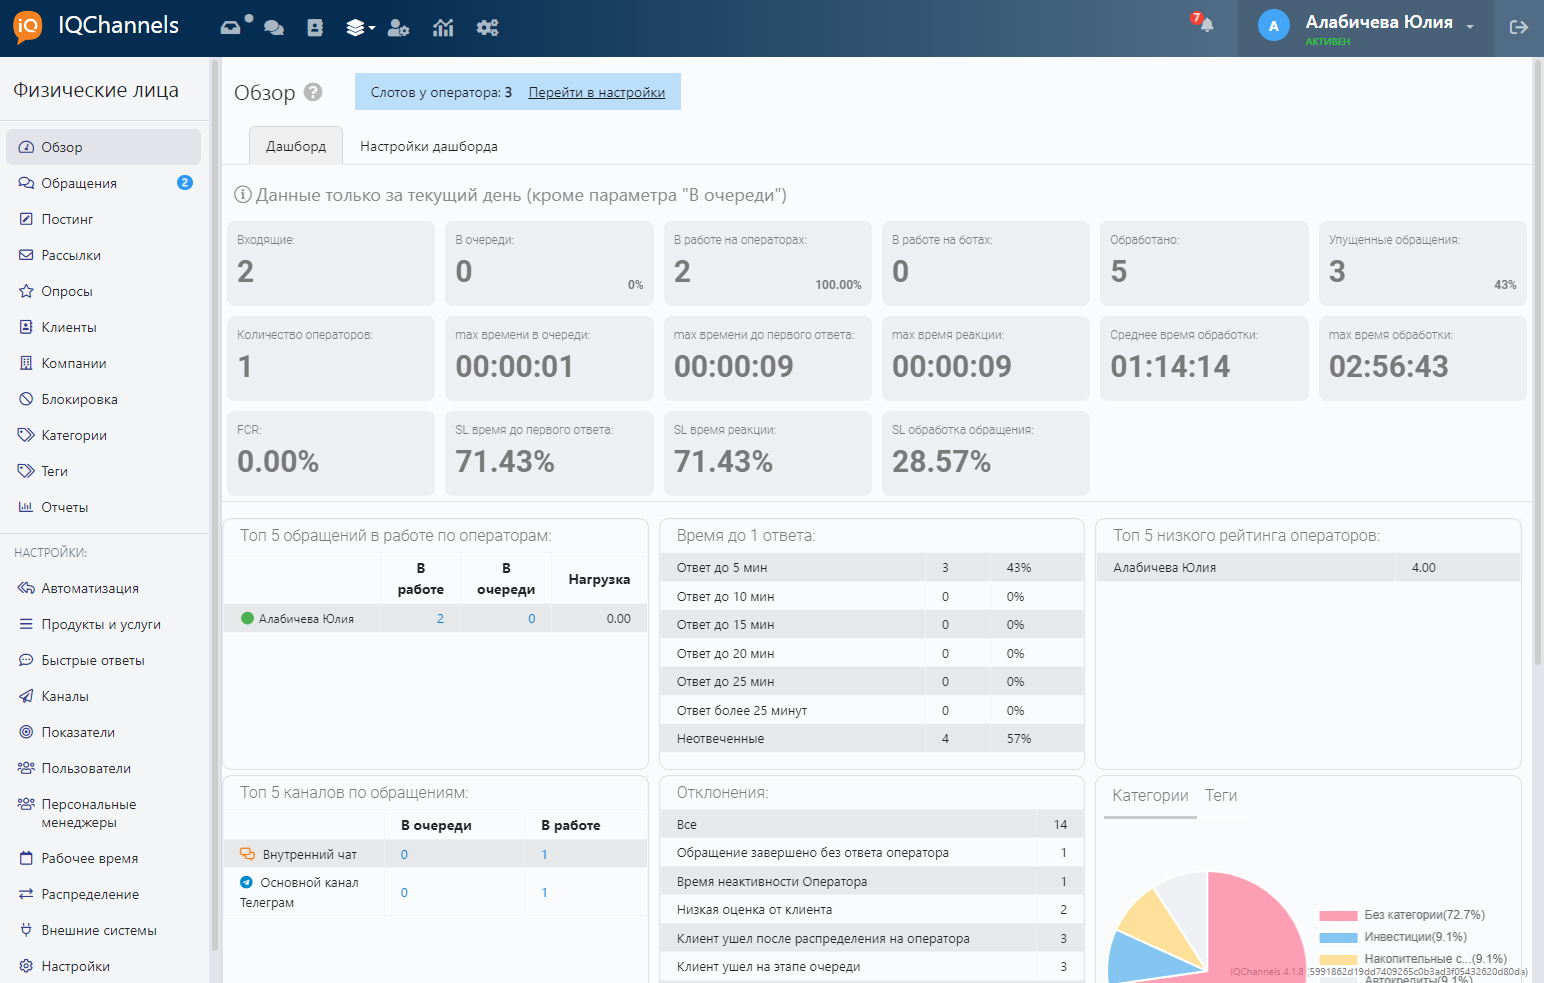Click the Telegram icon beside Основной канал
Image resolution: width=1544 pixels, height=983 pixels.
point(246,883)
